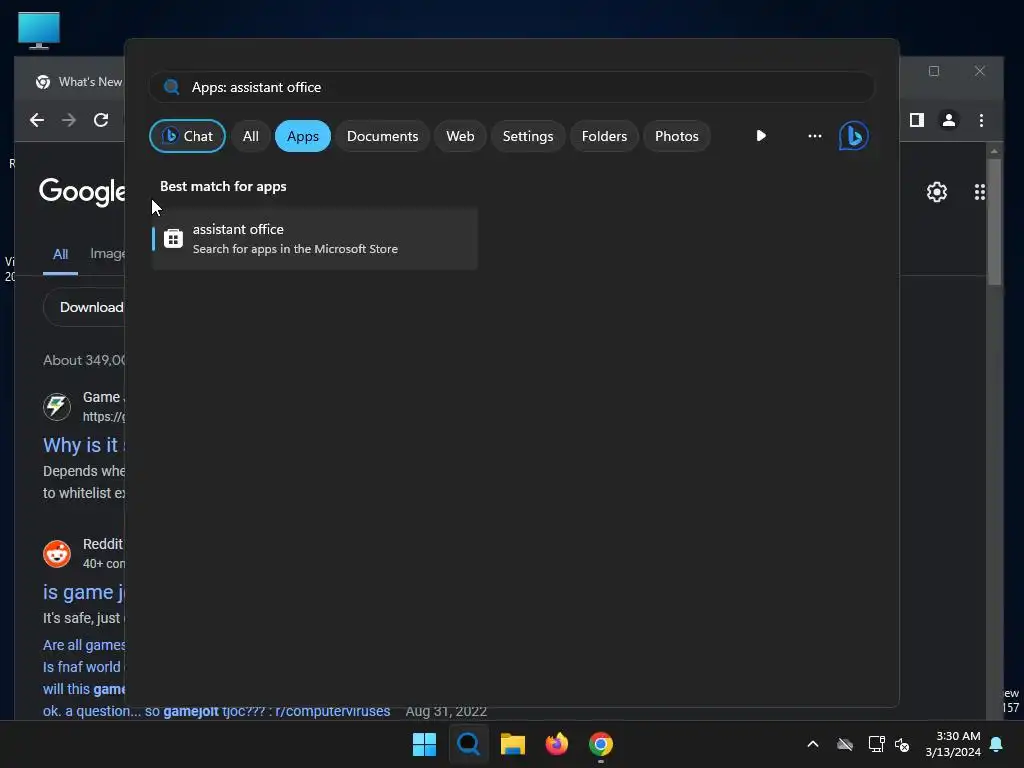Switch to Documents search filter
Image resolution: width=1024 pixels, height=768 pixels.
coord(382,136)
